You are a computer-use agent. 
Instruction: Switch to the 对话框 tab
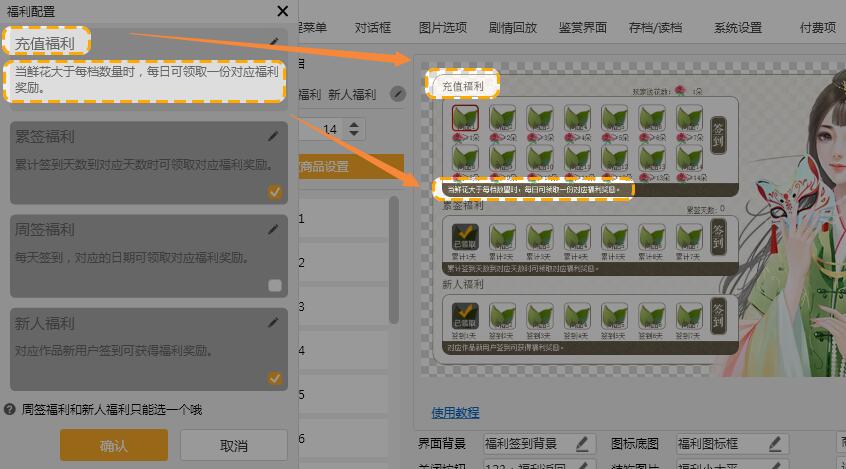[373, 28]
